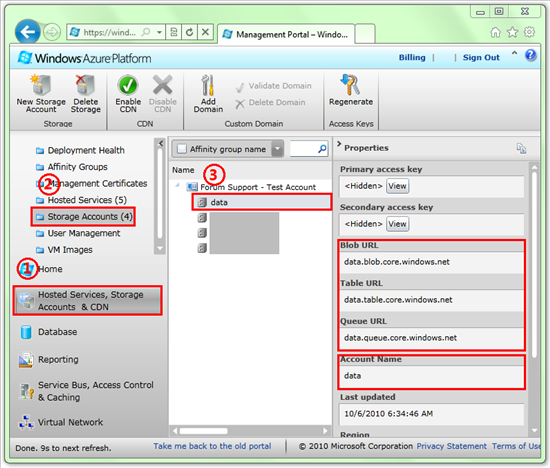Click the browser stop X icon

coord(206,32)
